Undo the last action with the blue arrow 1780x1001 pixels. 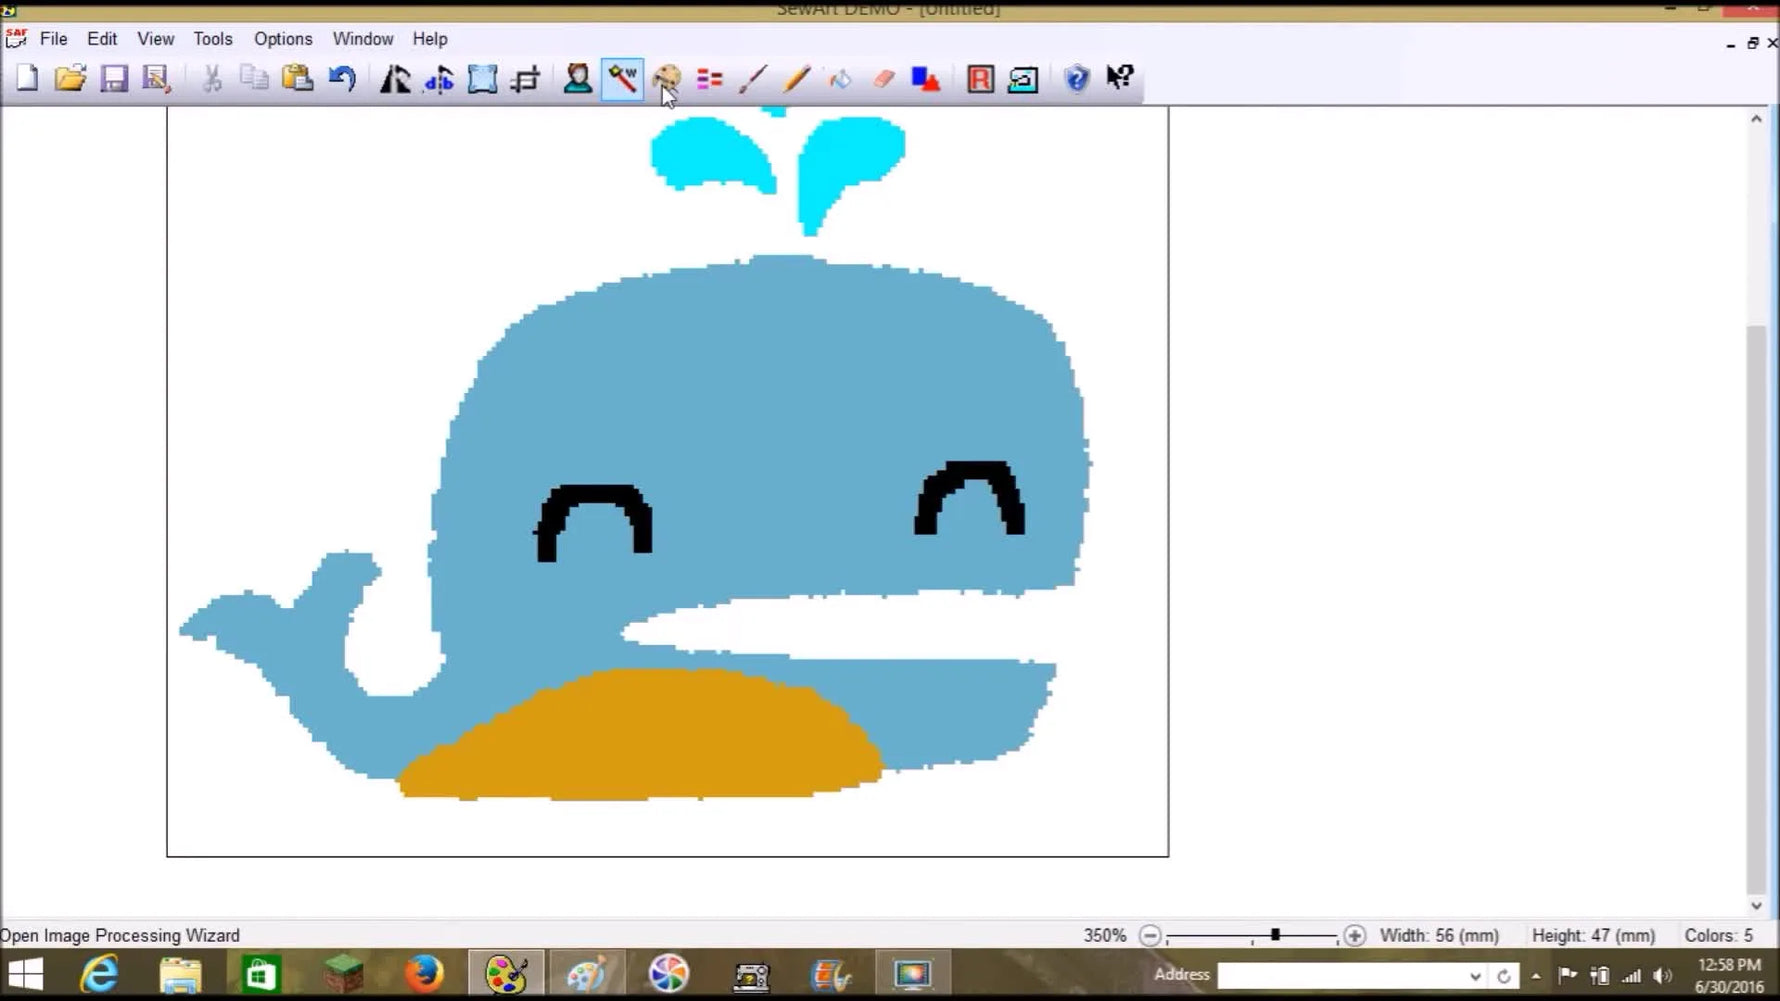[342, 78]
